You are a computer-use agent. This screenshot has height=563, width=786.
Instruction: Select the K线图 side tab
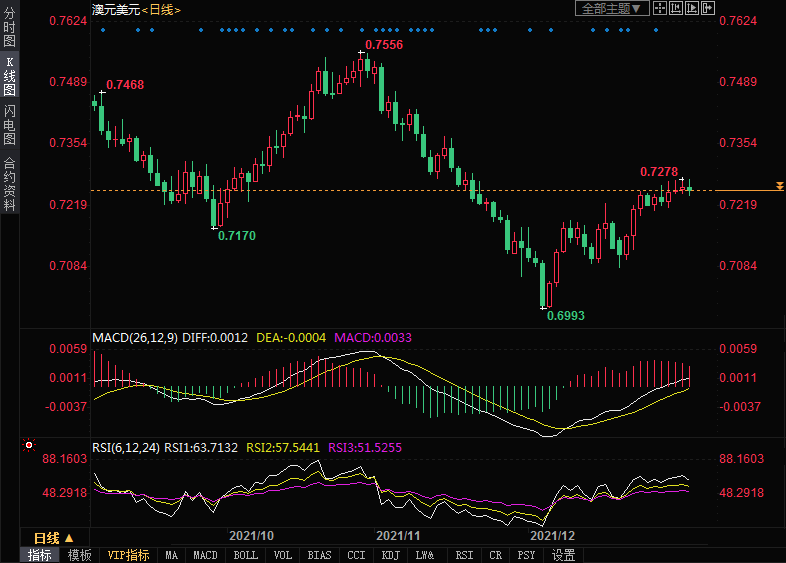coord(9,75)
